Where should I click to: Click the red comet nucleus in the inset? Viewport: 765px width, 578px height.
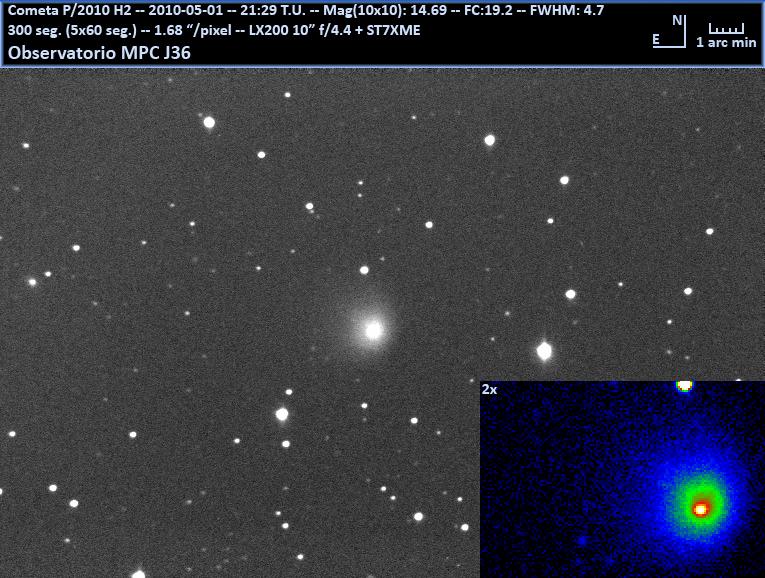[701, 509]
